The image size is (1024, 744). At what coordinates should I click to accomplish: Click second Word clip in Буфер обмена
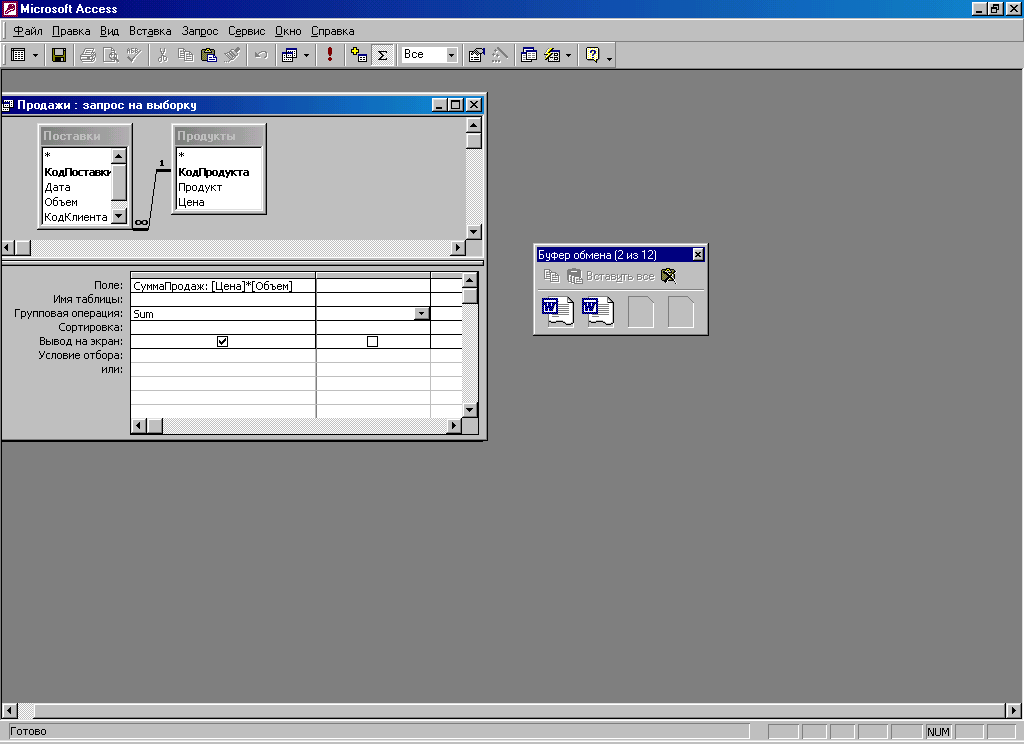point(598,312)
